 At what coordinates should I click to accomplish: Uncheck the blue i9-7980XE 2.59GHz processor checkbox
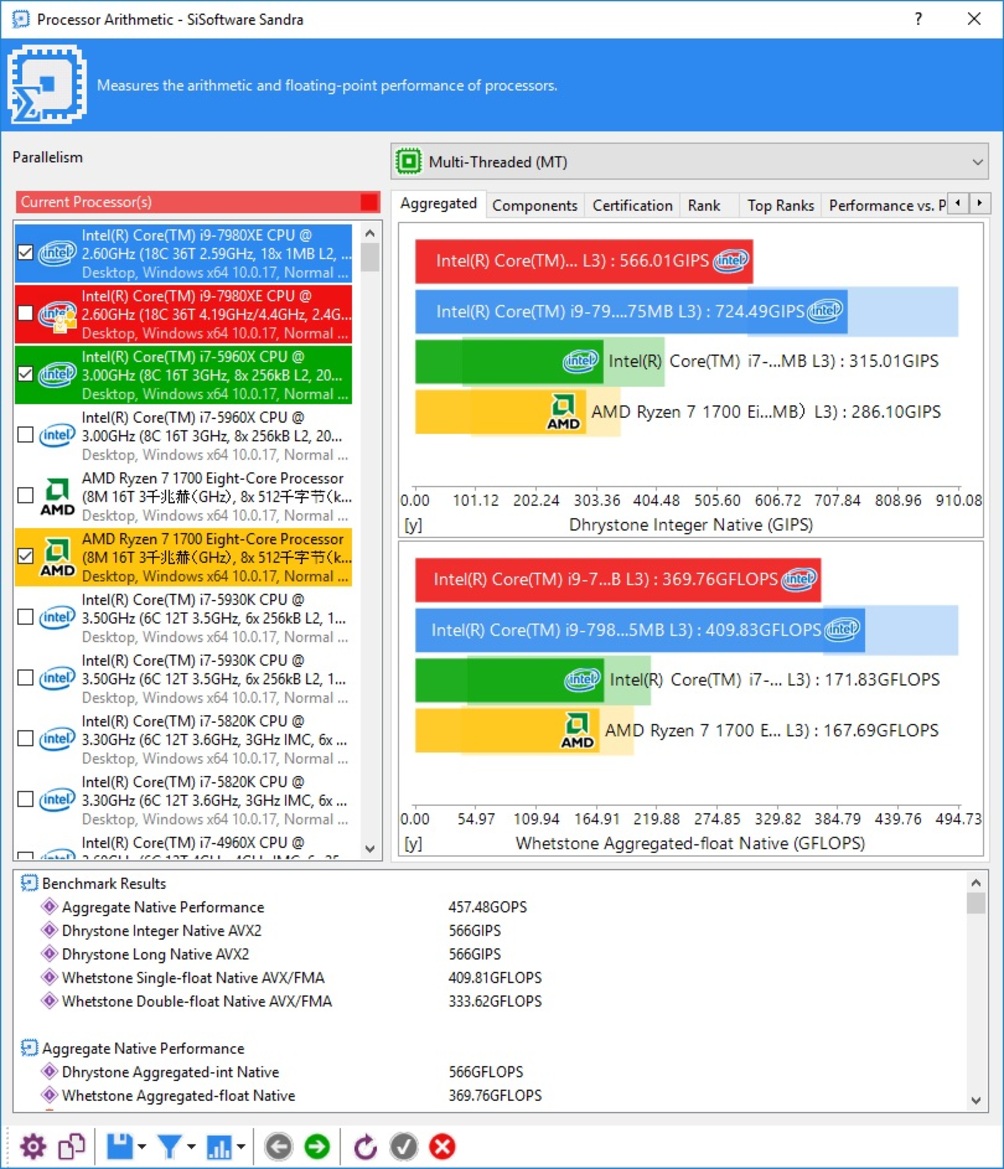(25, 253)
